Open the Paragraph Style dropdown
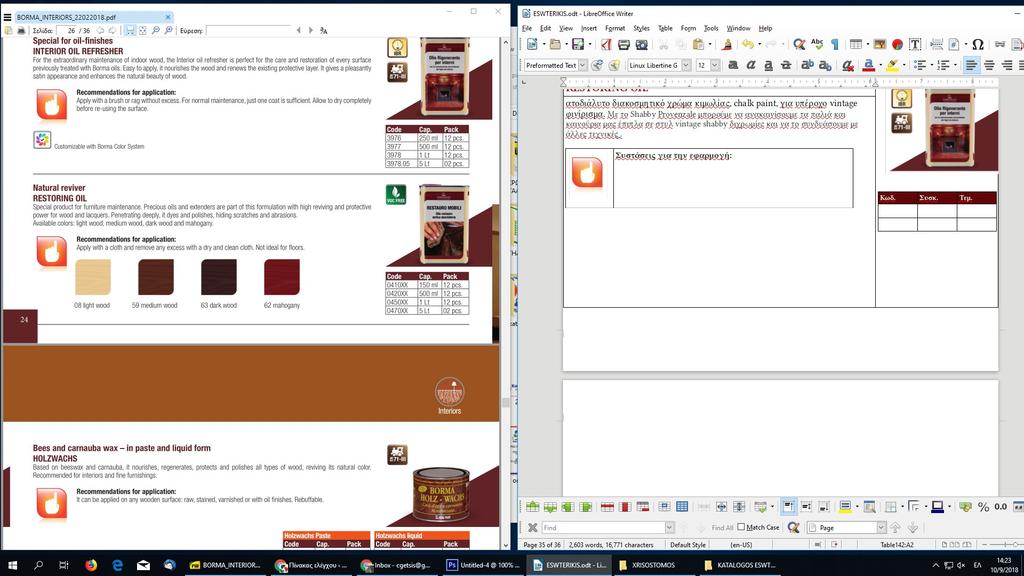This screenshot has height=576, width=1024. pyautogui.click(x=583, y=65)
